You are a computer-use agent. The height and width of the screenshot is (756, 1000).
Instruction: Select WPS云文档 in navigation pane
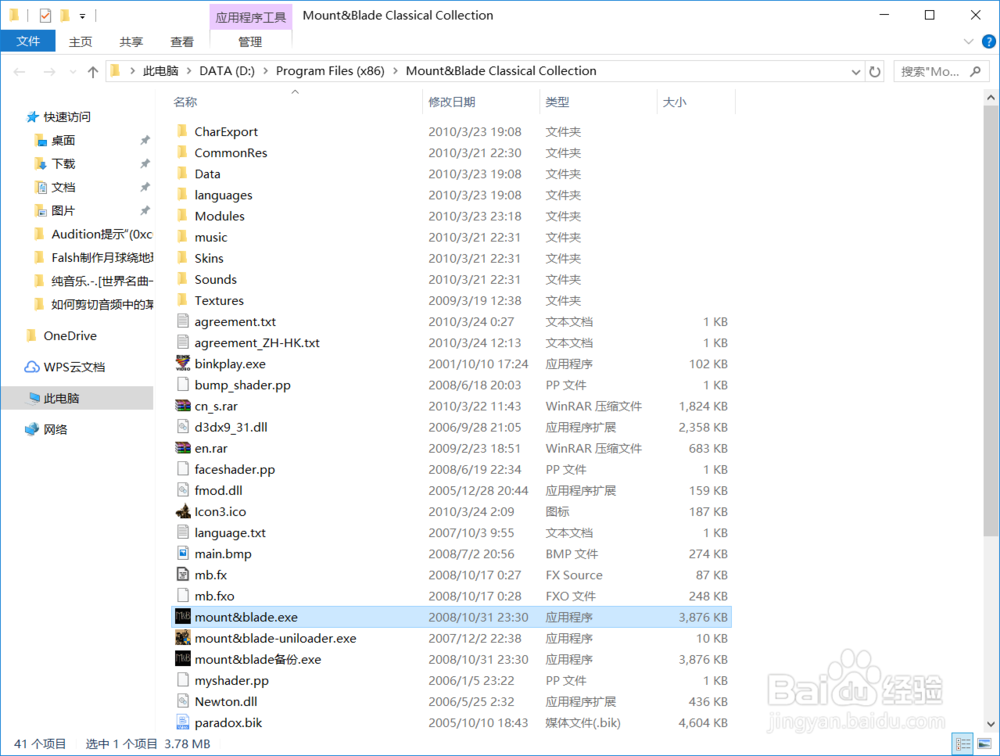click(74, 367)
